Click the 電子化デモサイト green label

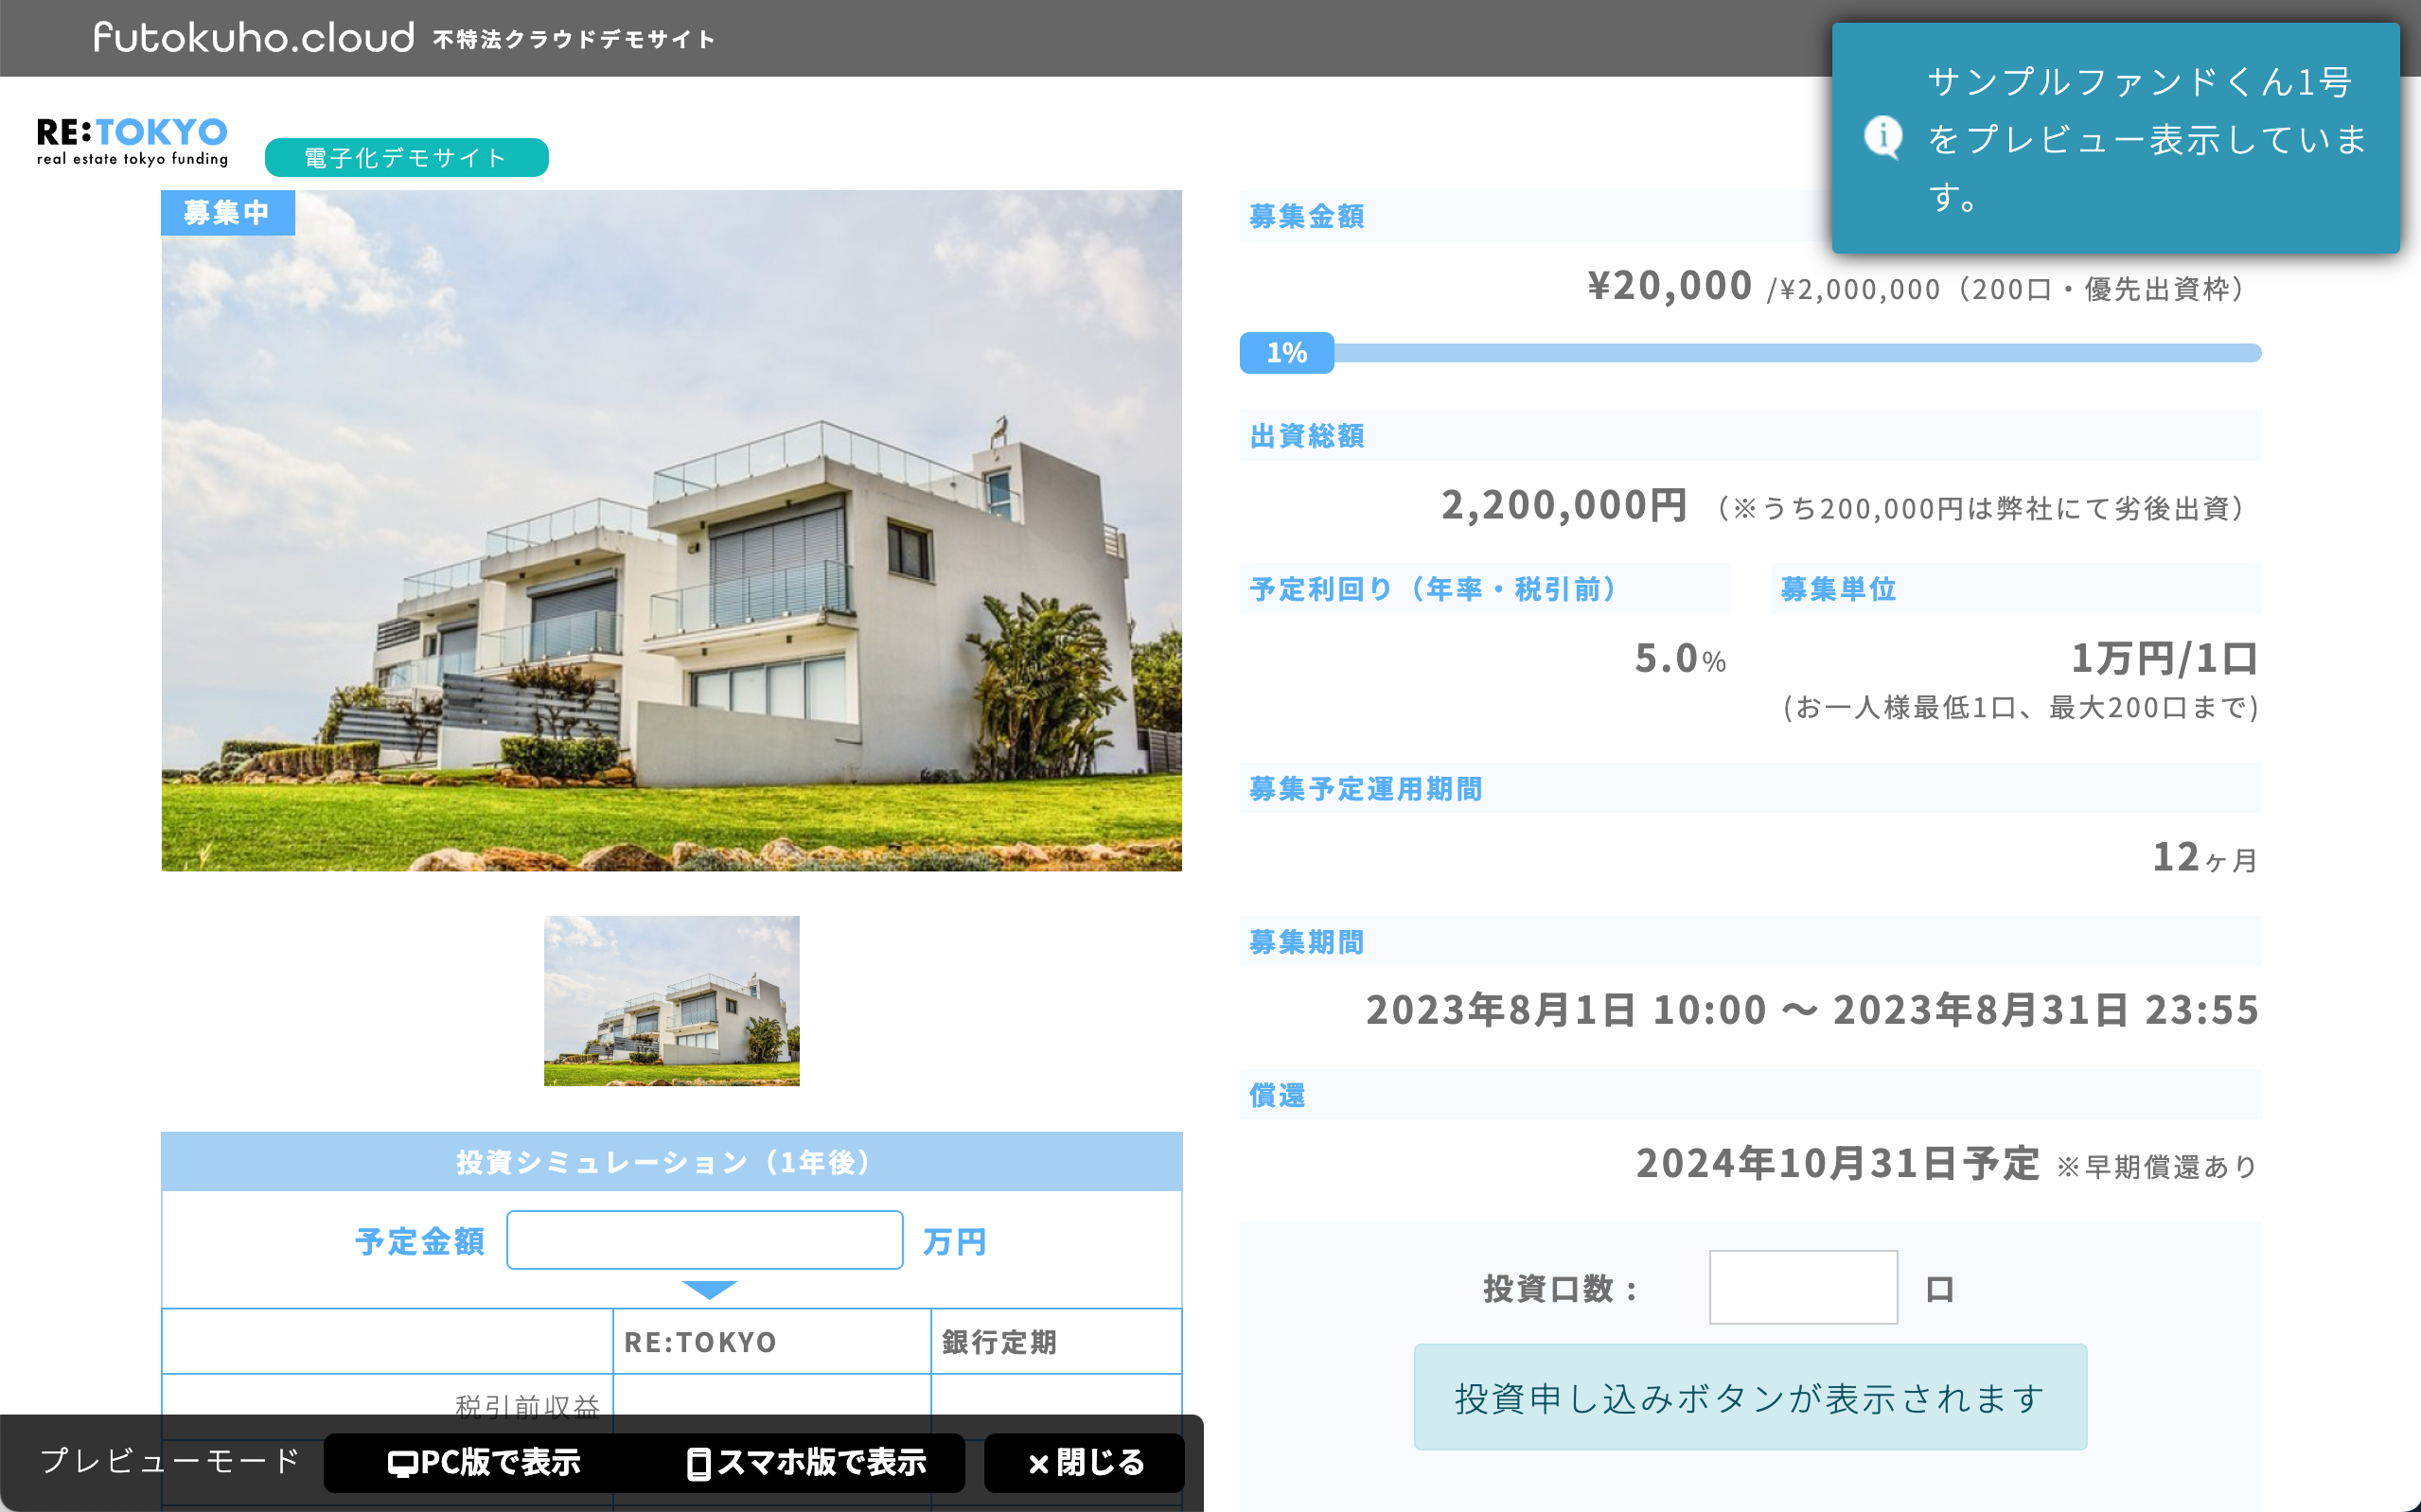406,158
